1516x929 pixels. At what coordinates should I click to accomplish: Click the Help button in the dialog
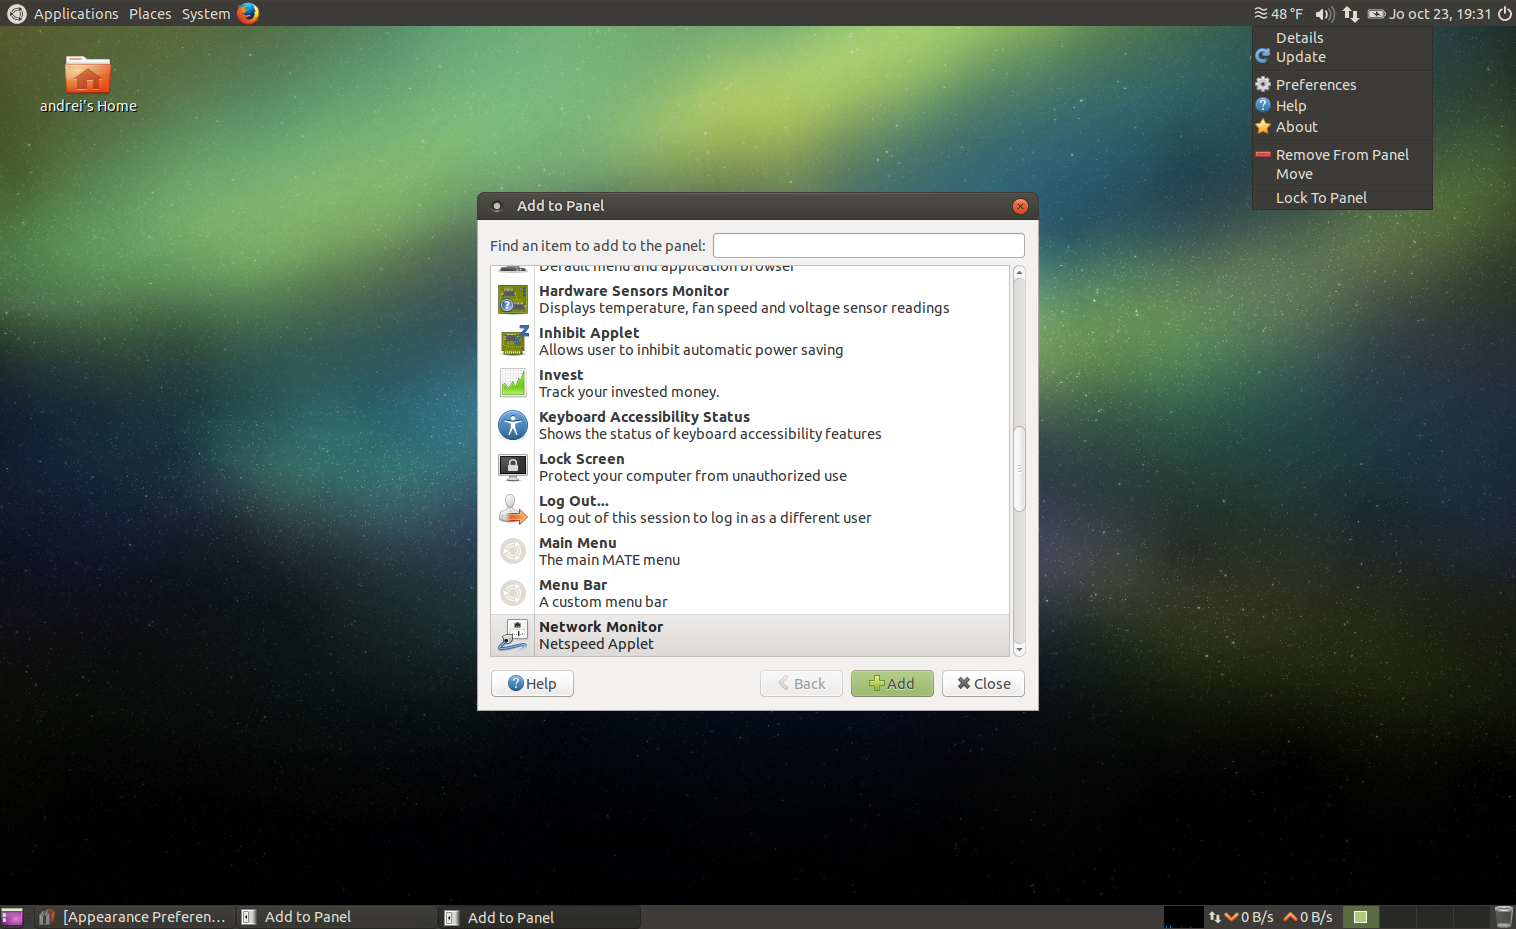531,683
